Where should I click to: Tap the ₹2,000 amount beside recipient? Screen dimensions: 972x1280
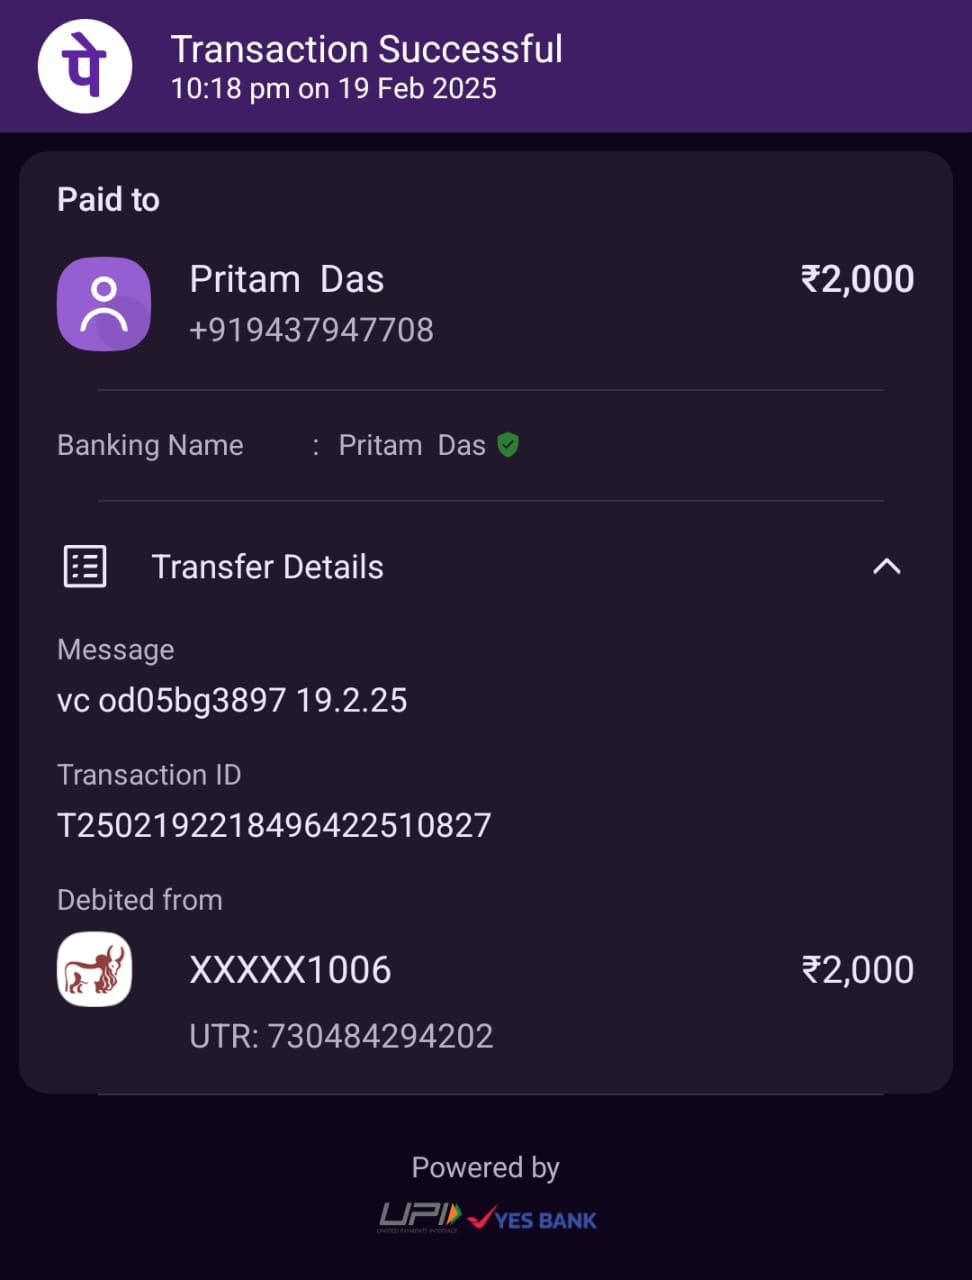click(857, 279)
